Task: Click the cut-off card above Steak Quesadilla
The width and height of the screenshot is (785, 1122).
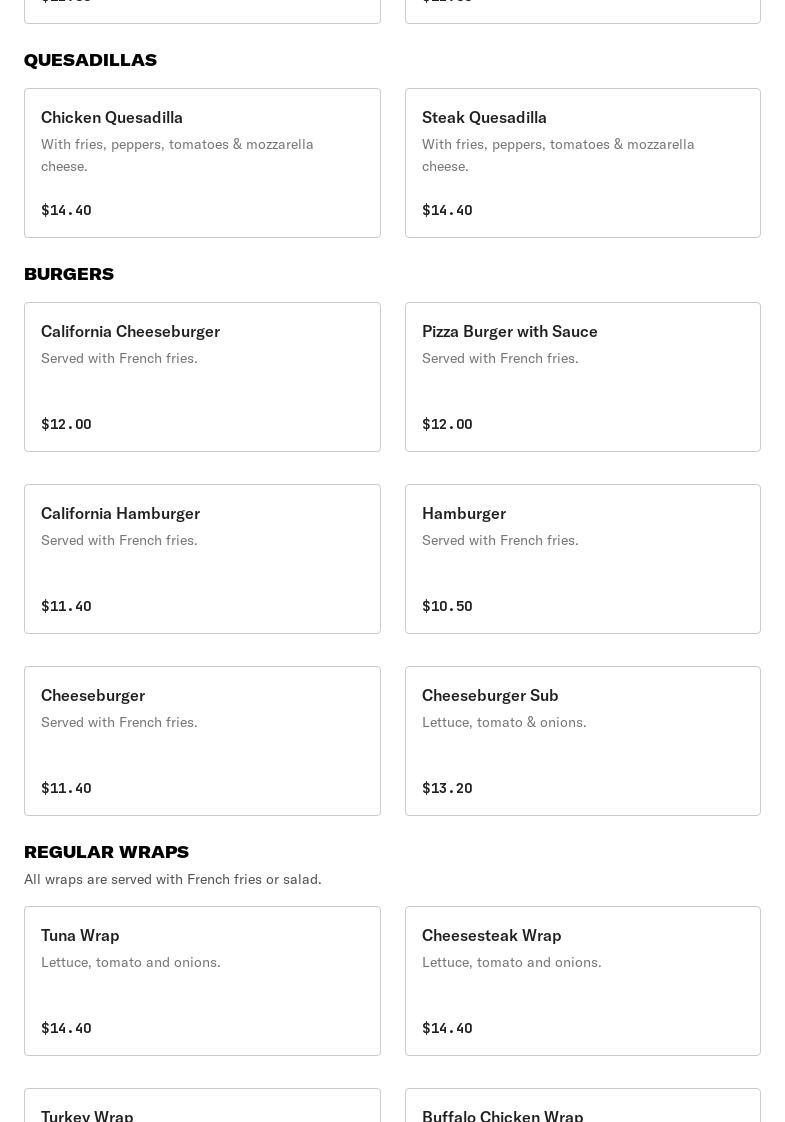Action: coord(582,10)
